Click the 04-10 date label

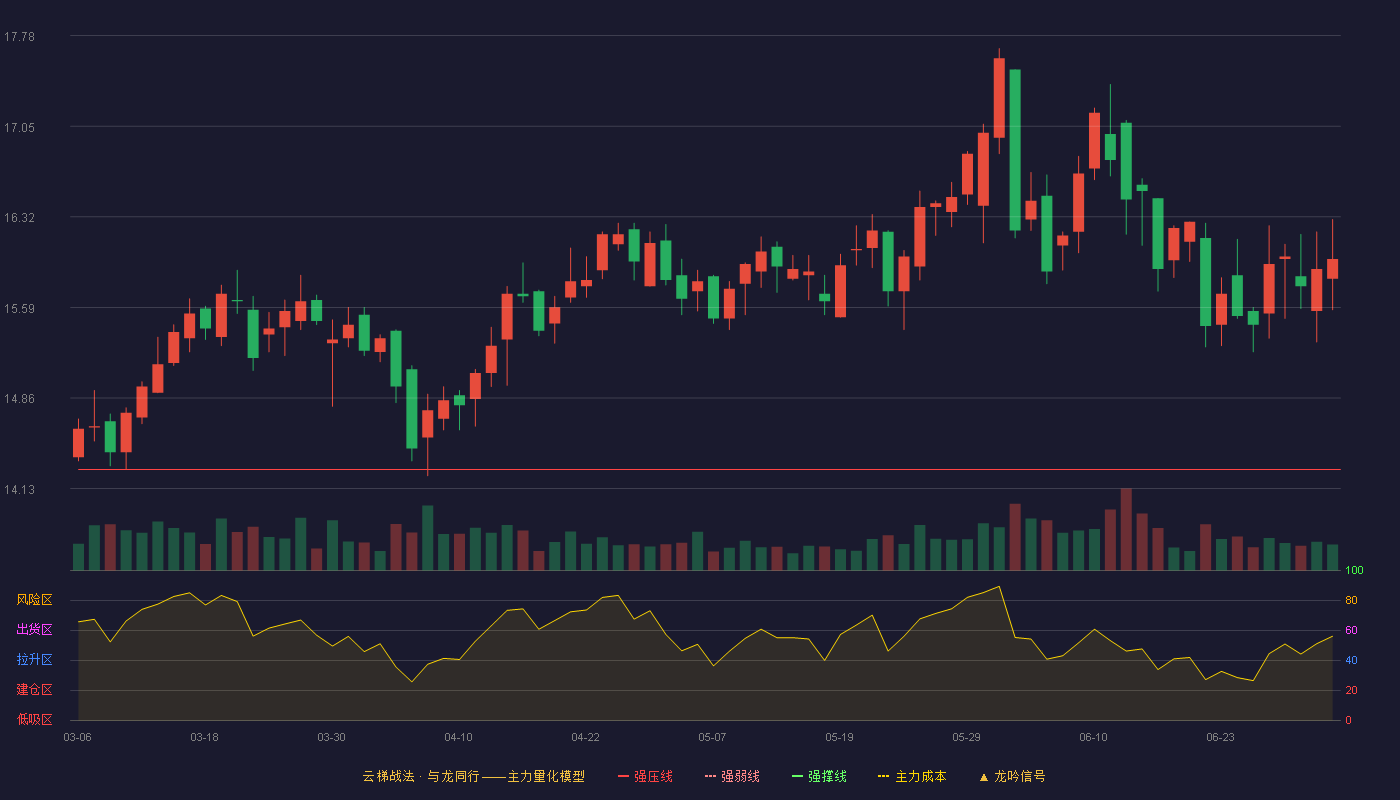click(458, 737)
